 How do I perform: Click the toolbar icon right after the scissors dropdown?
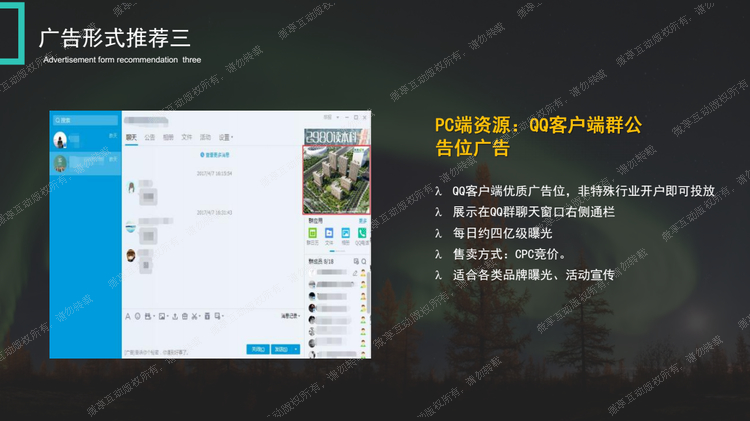pyautogui.click(x=207, y=316)
